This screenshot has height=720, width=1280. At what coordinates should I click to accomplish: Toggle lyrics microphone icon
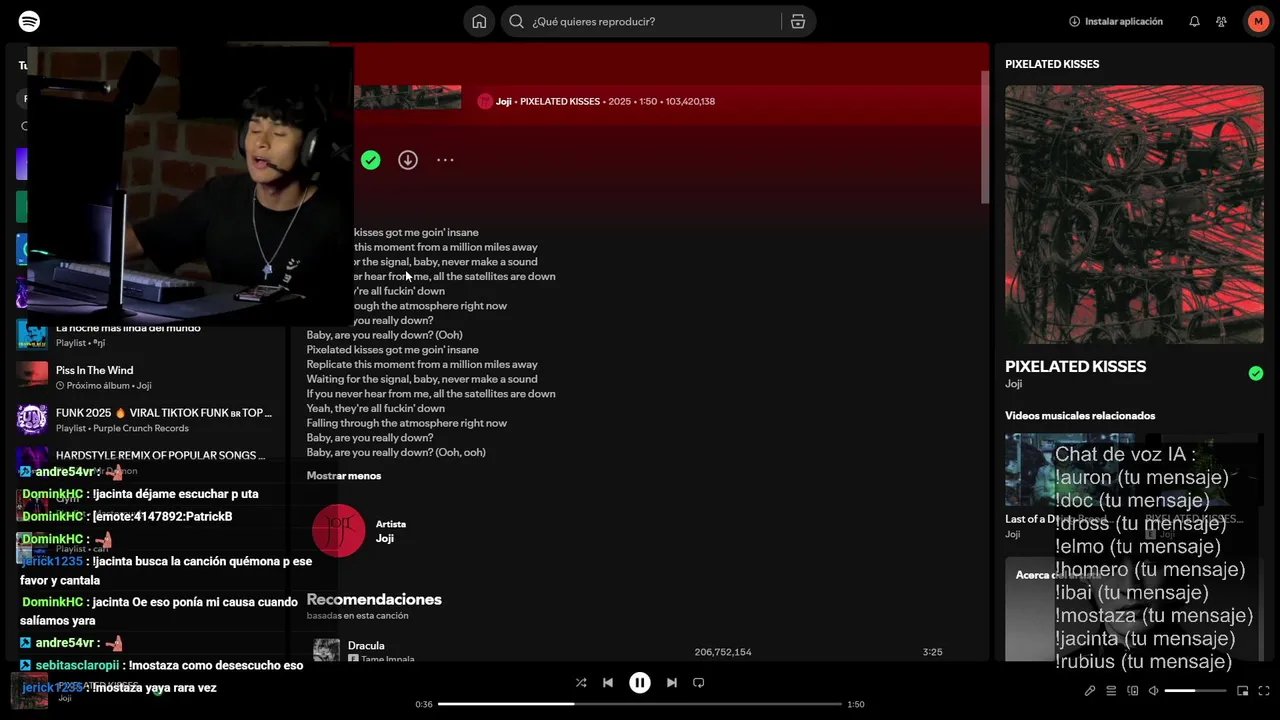(1090, 690)
